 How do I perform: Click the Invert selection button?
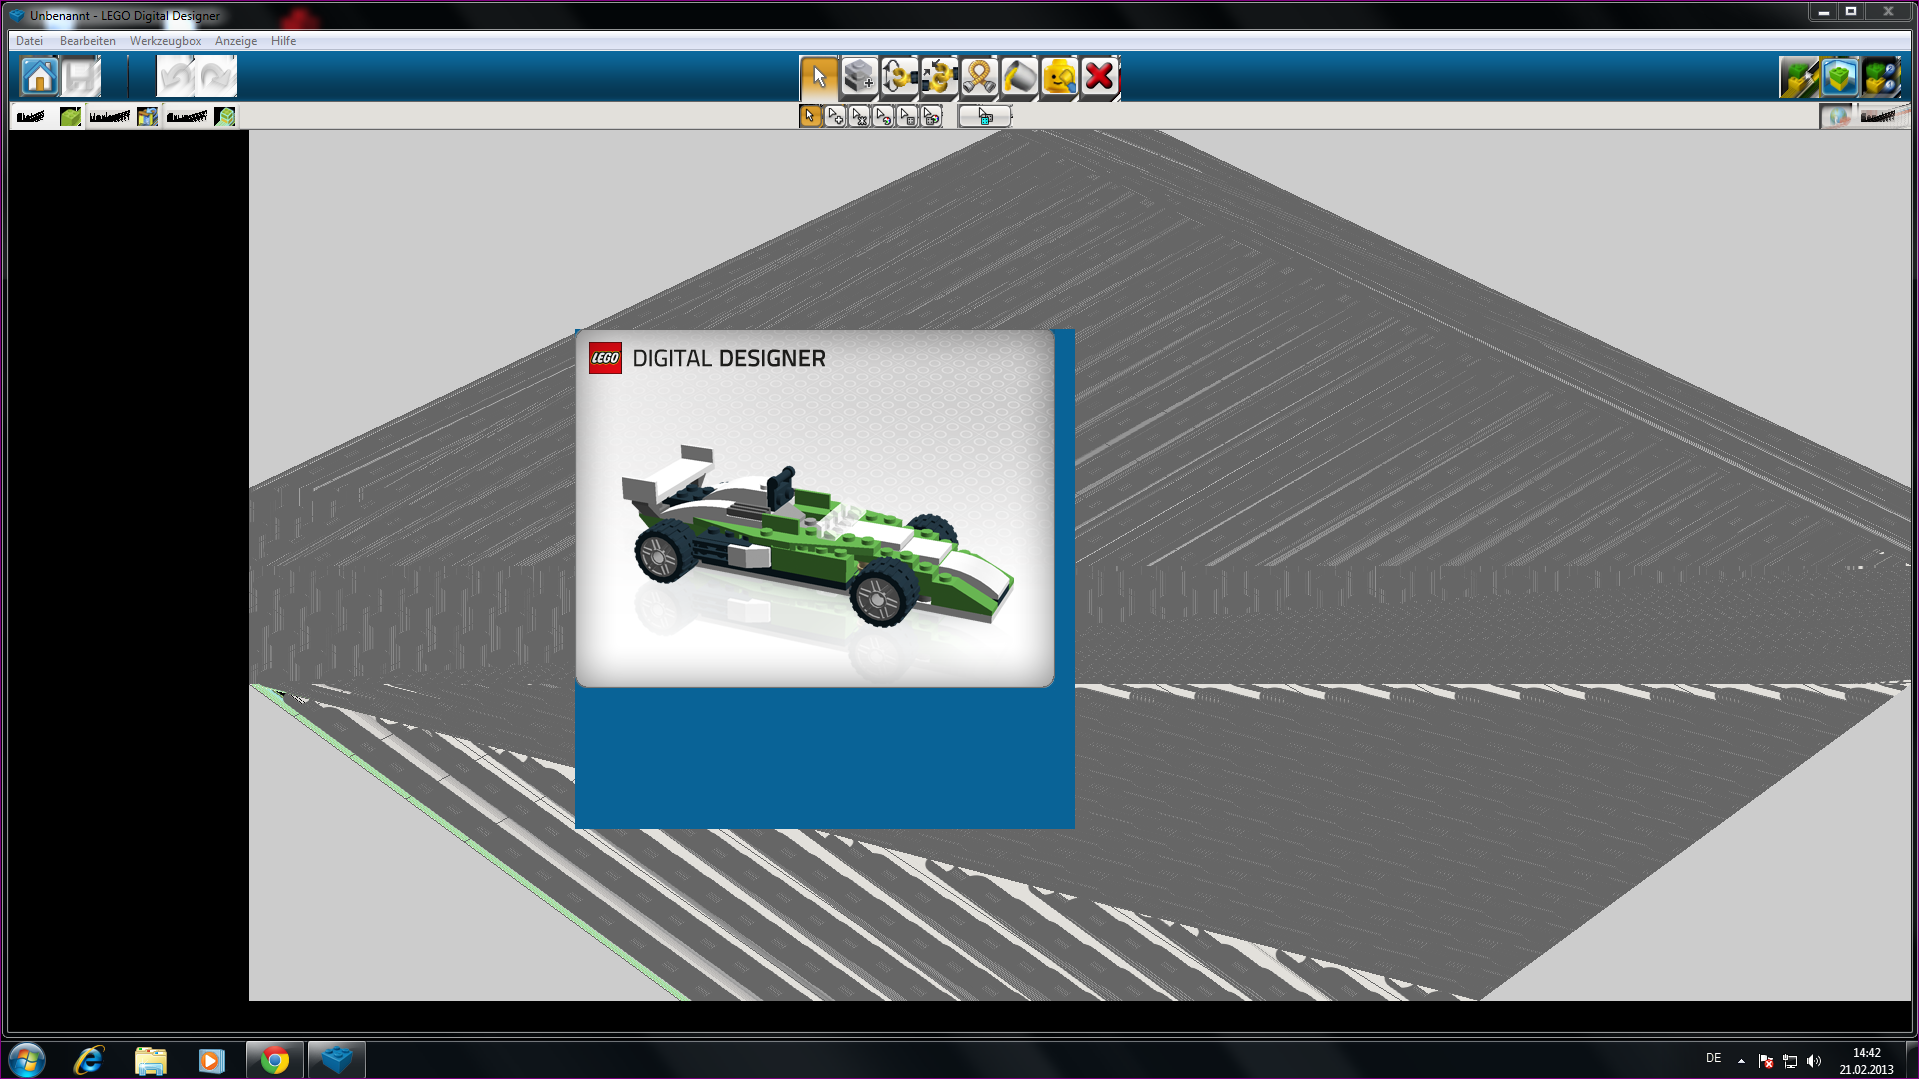(x=984, y=117)
